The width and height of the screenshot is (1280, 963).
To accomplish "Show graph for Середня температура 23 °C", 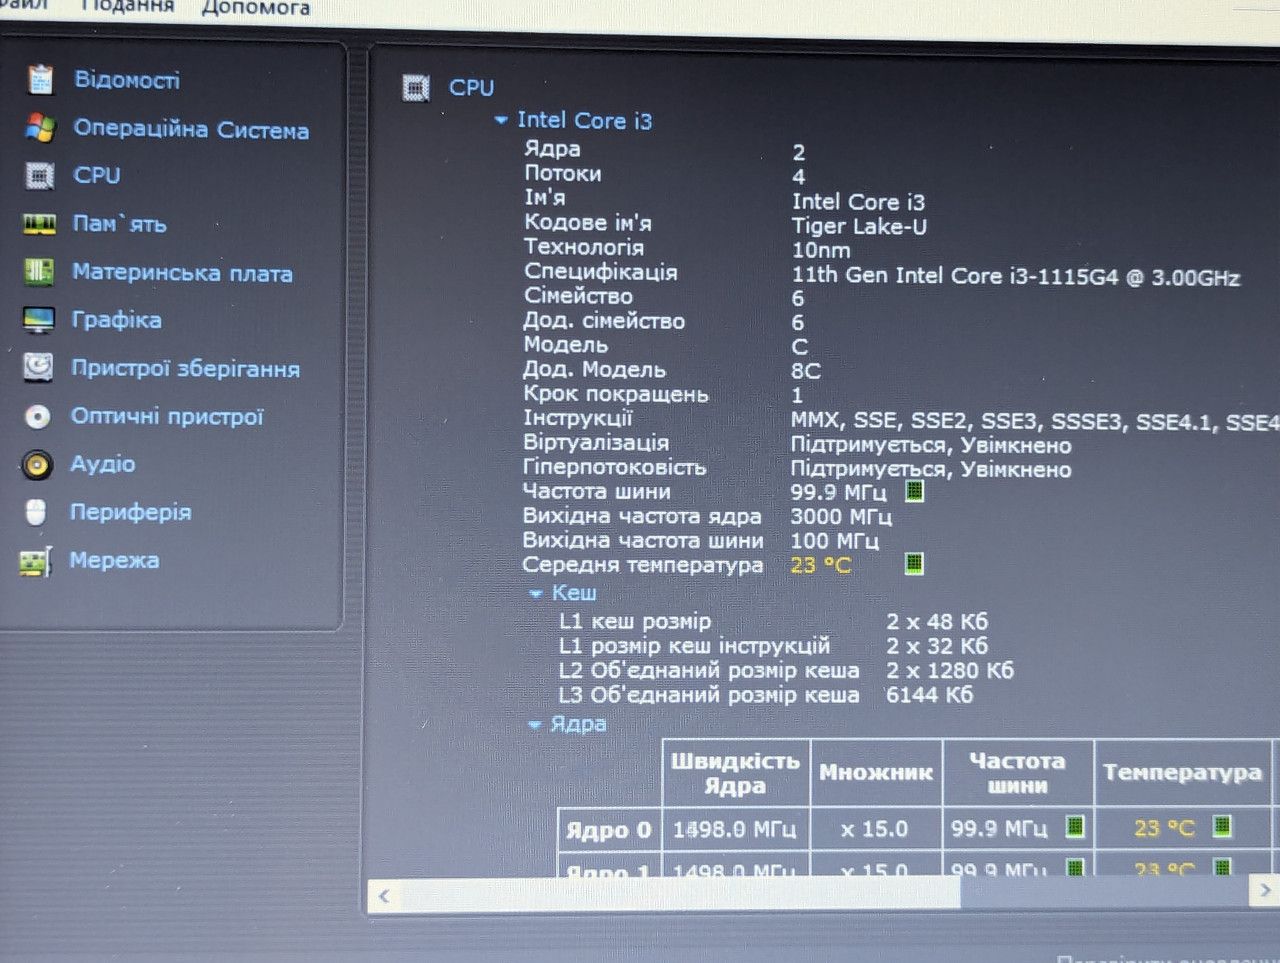I will pos(914,564).
